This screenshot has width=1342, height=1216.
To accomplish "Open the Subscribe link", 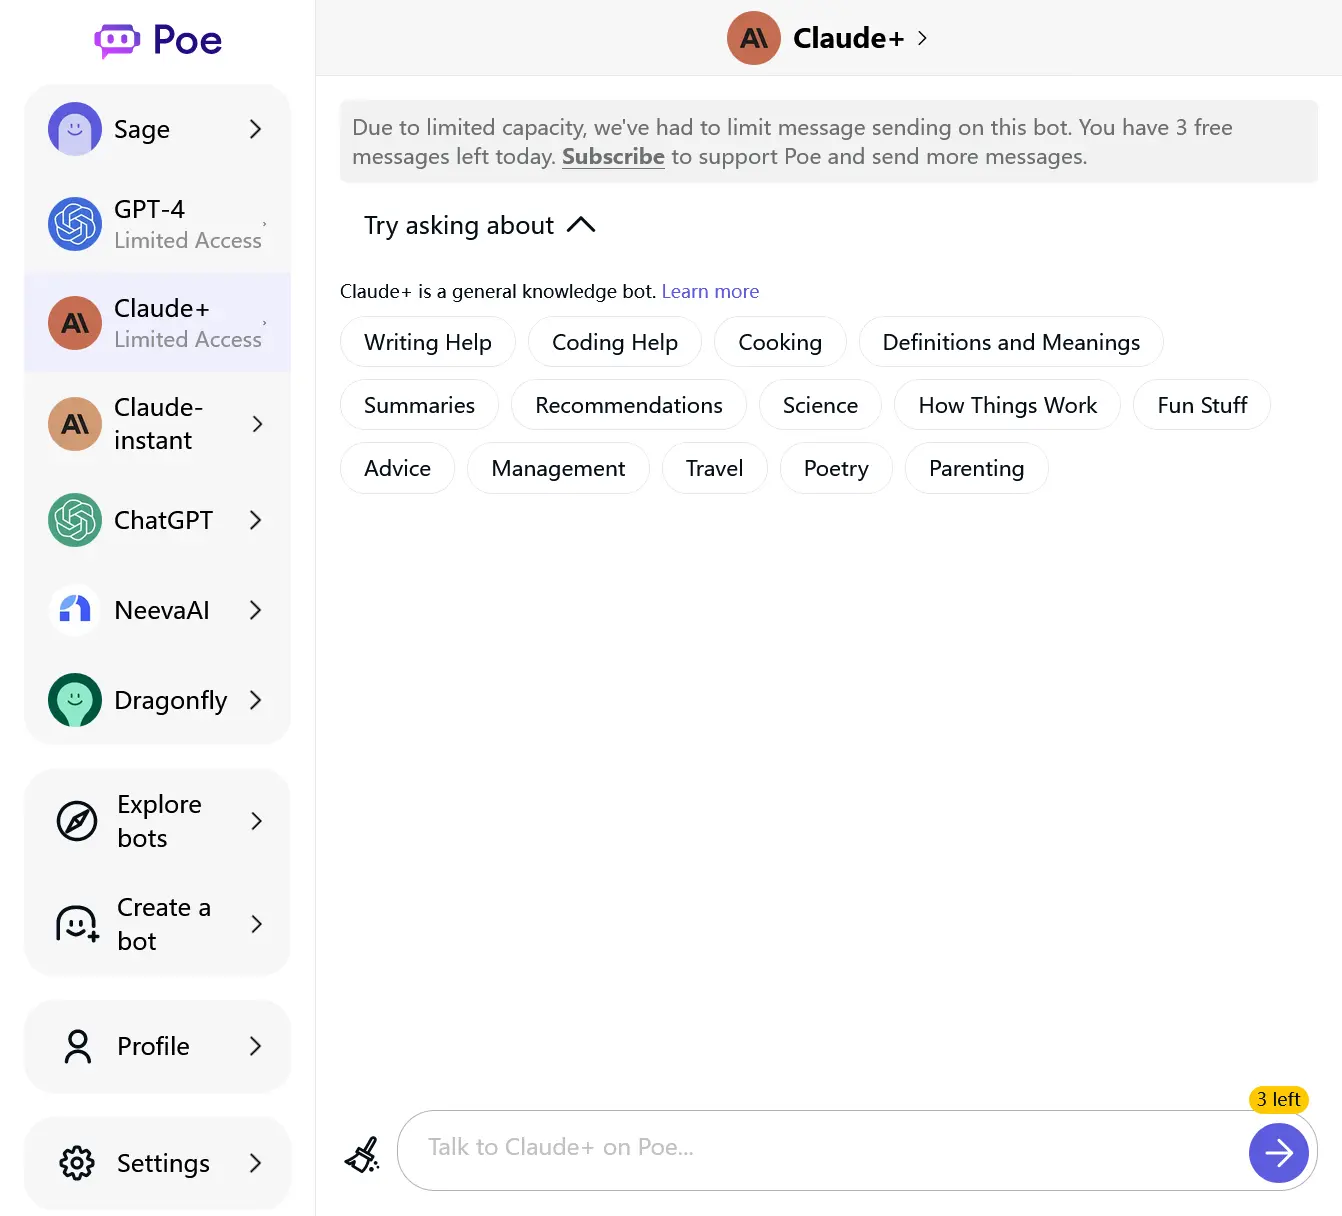I will [613, 157].
